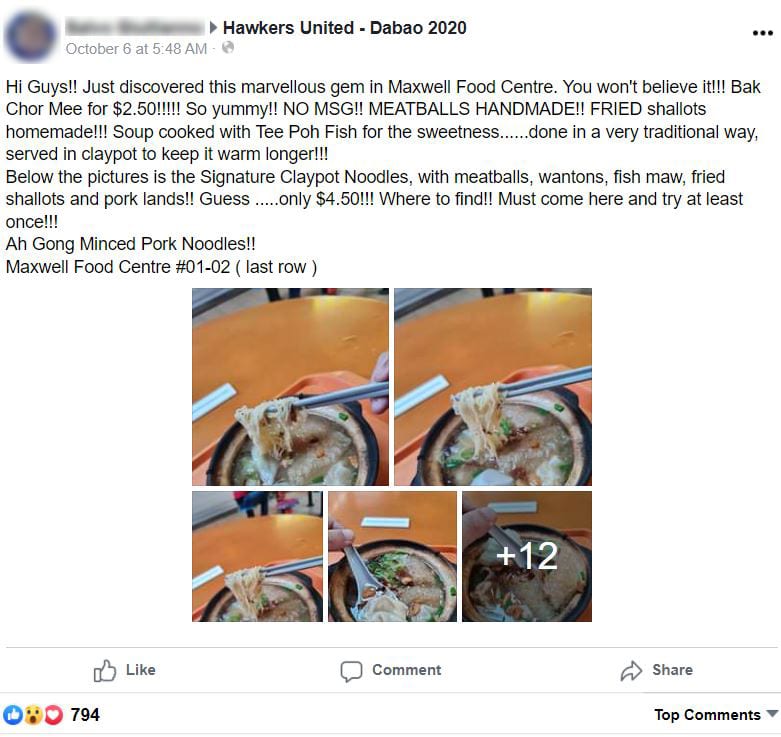Image resolution: width=781 pixels, height=737 pixels.
Task: Click the Like button label
Action: click(x=140, y=670)
